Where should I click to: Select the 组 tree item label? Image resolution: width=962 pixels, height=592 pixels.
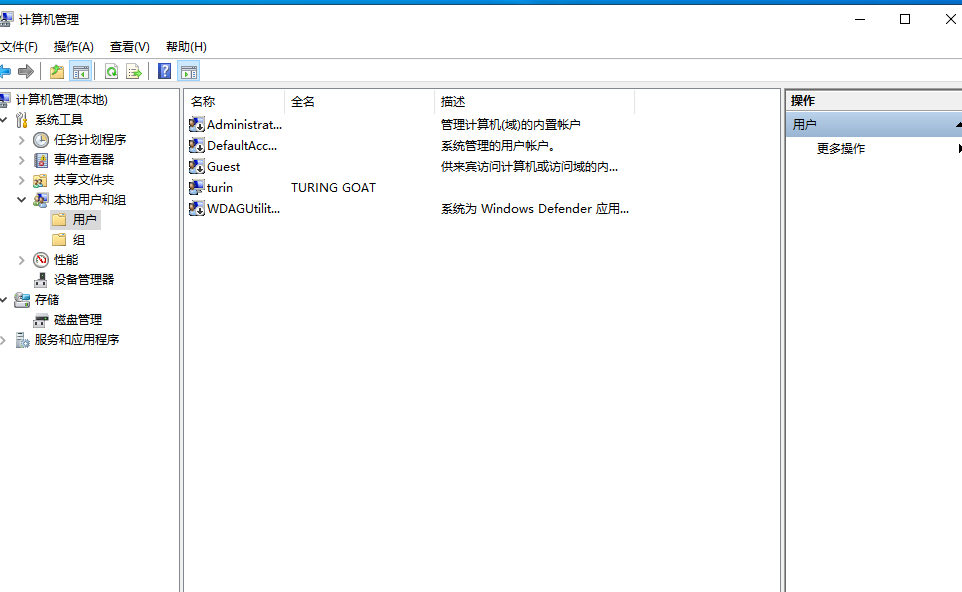(79, 240)
